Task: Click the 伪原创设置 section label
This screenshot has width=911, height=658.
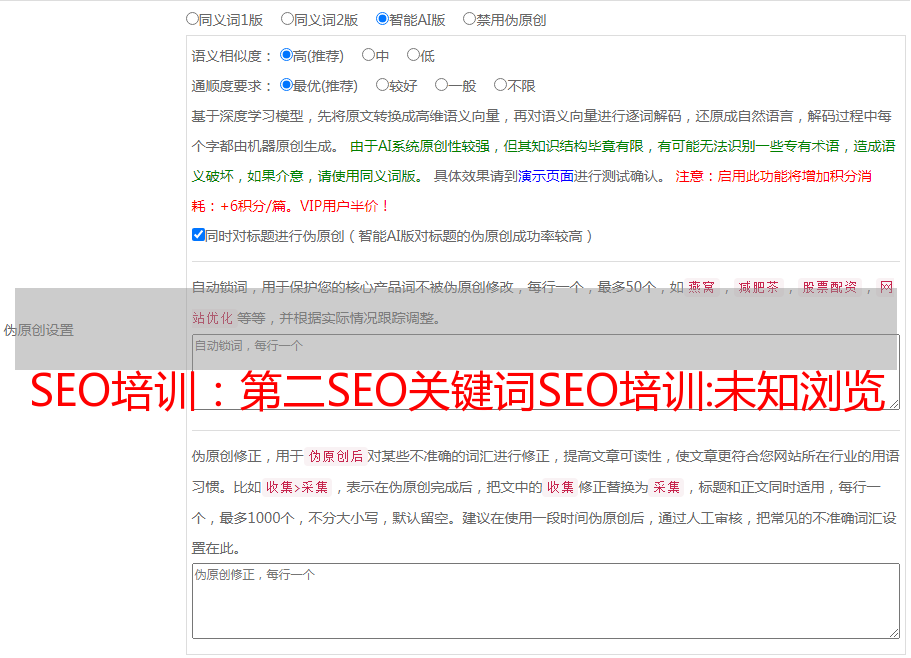Action: 39,330
